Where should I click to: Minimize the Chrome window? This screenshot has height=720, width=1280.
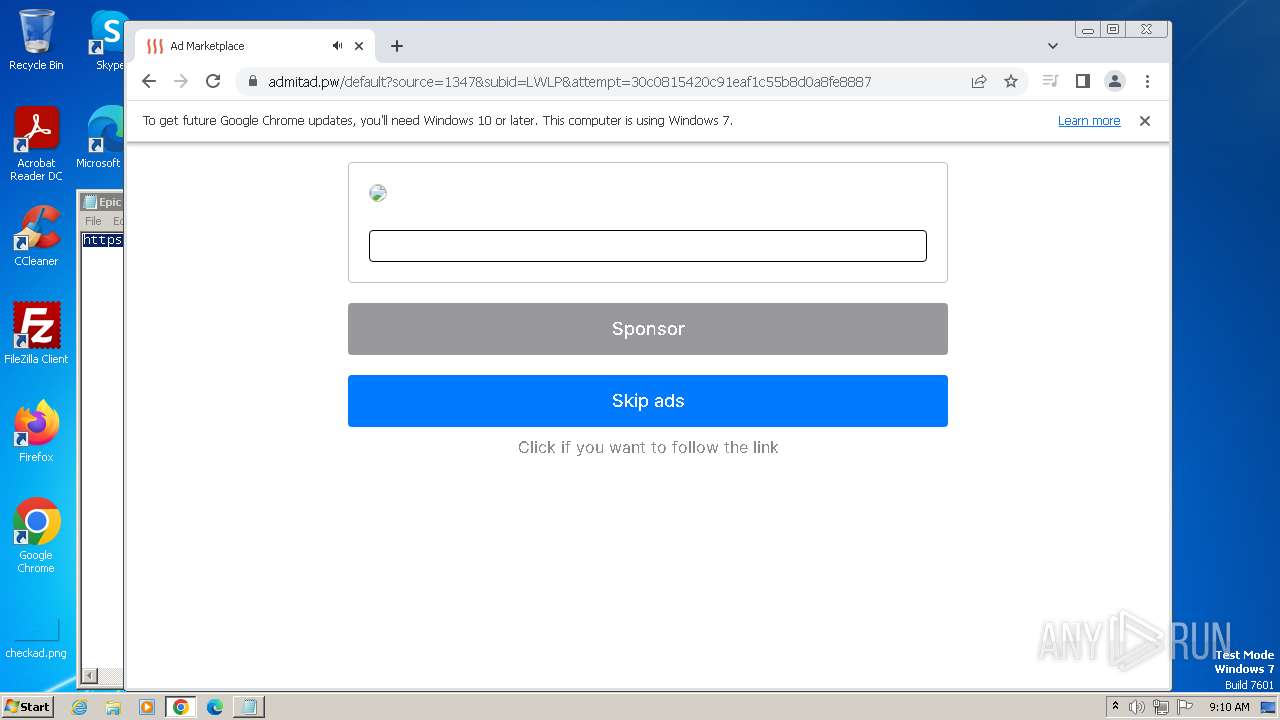pos(1088,30)
